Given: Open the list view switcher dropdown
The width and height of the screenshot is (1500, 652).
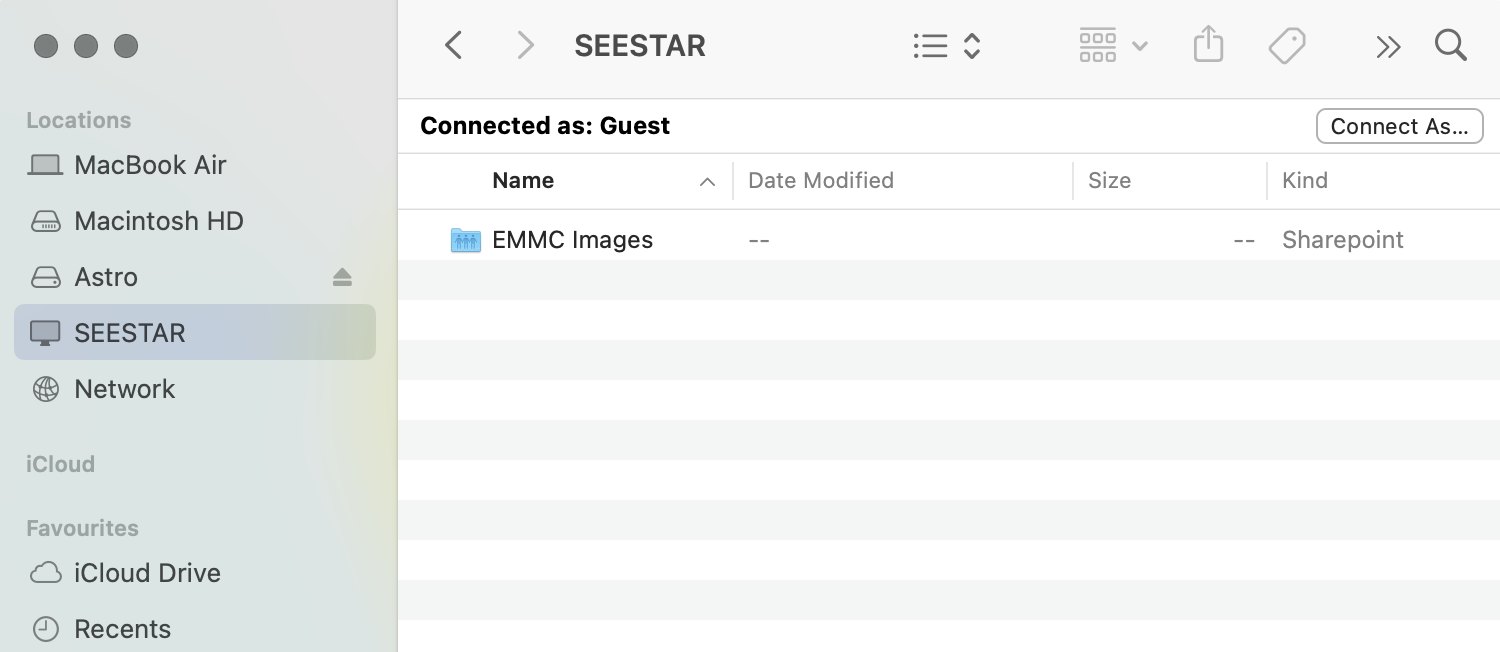Looking at the screenshot, I should 946,46.
